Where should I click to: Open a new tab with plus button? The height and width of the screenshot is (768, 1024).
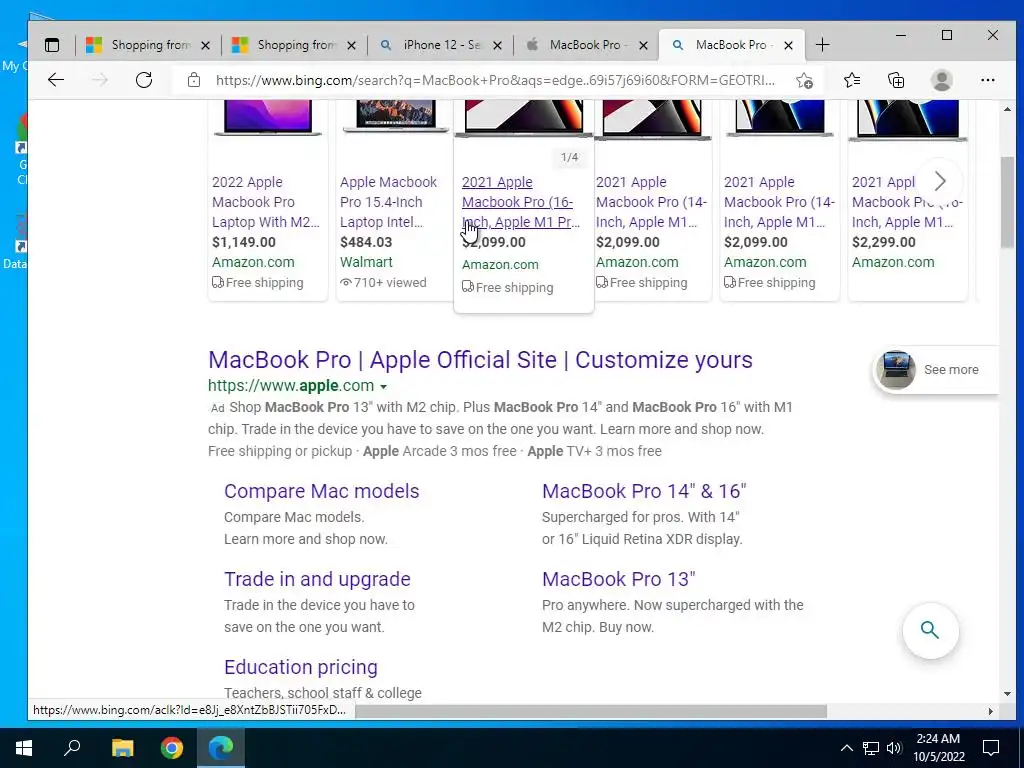822,45
